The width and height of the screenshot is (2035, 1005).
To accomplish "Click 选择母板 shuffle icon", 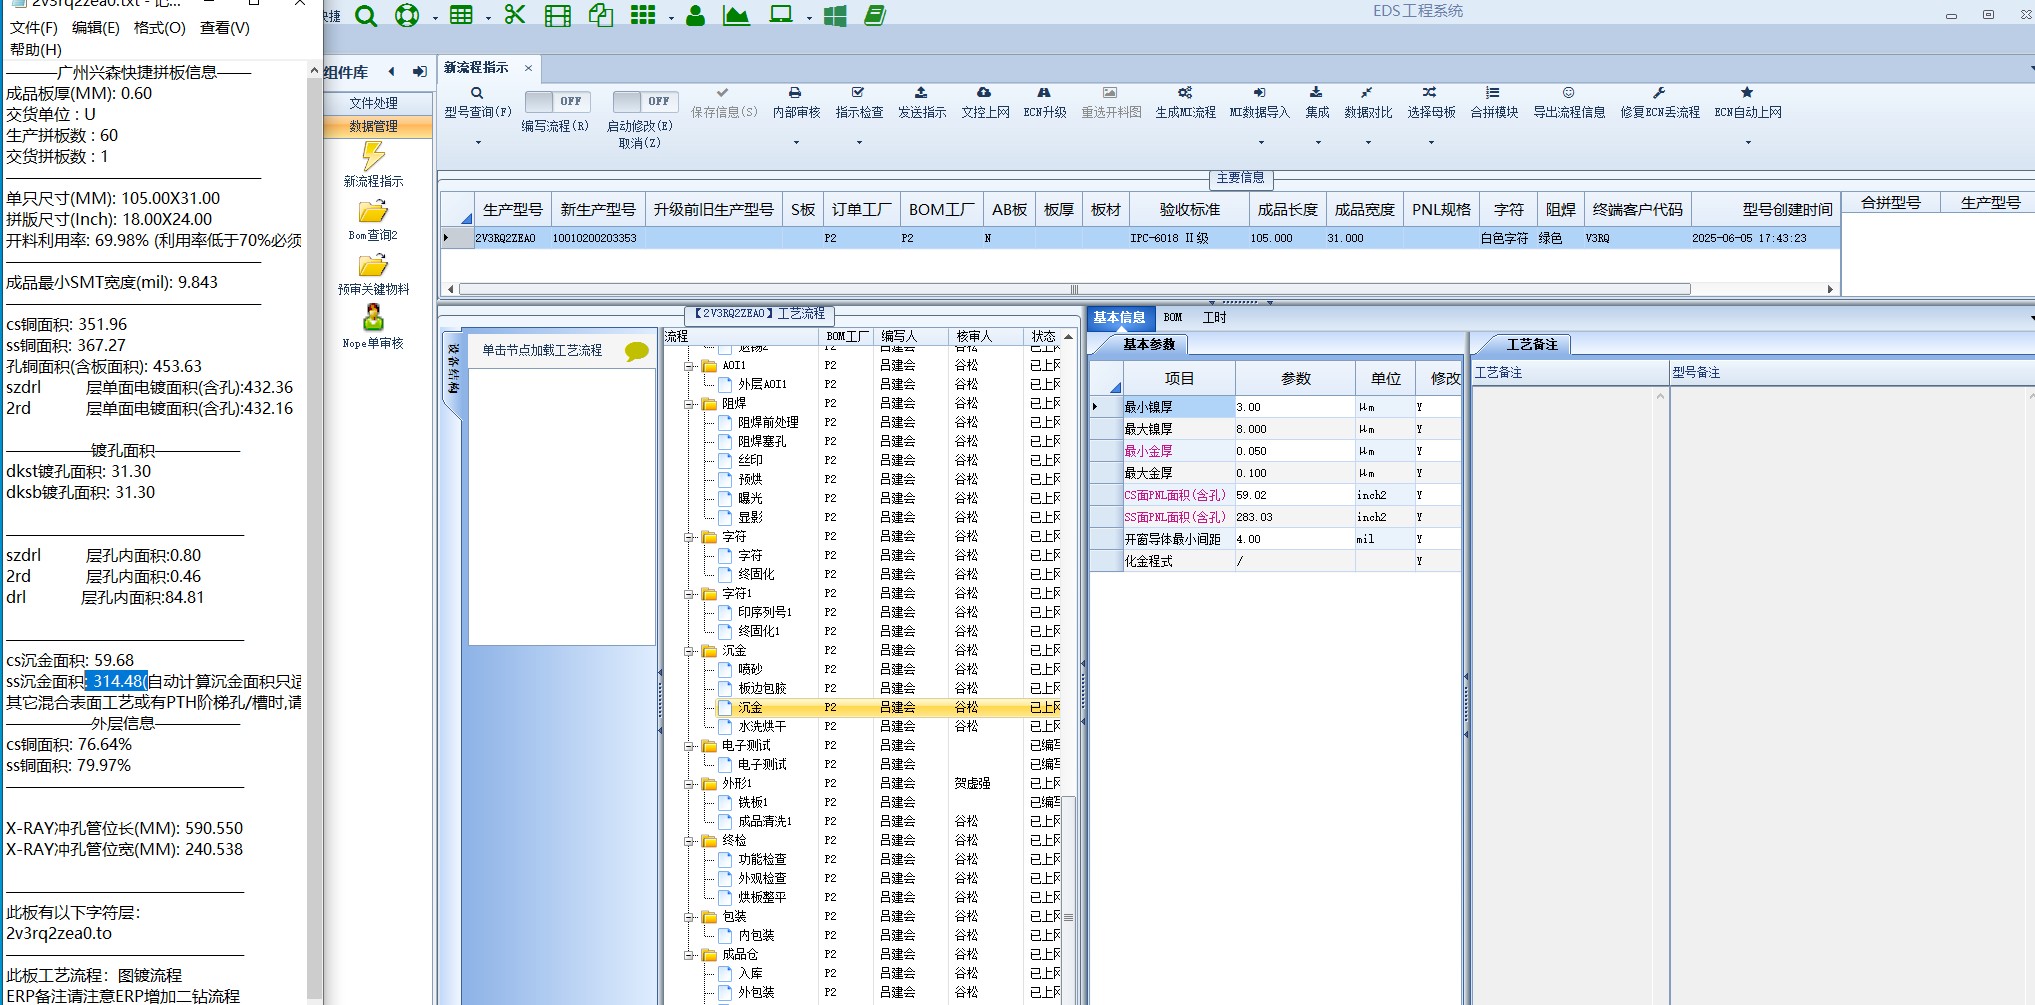I will pos(1431,102).
